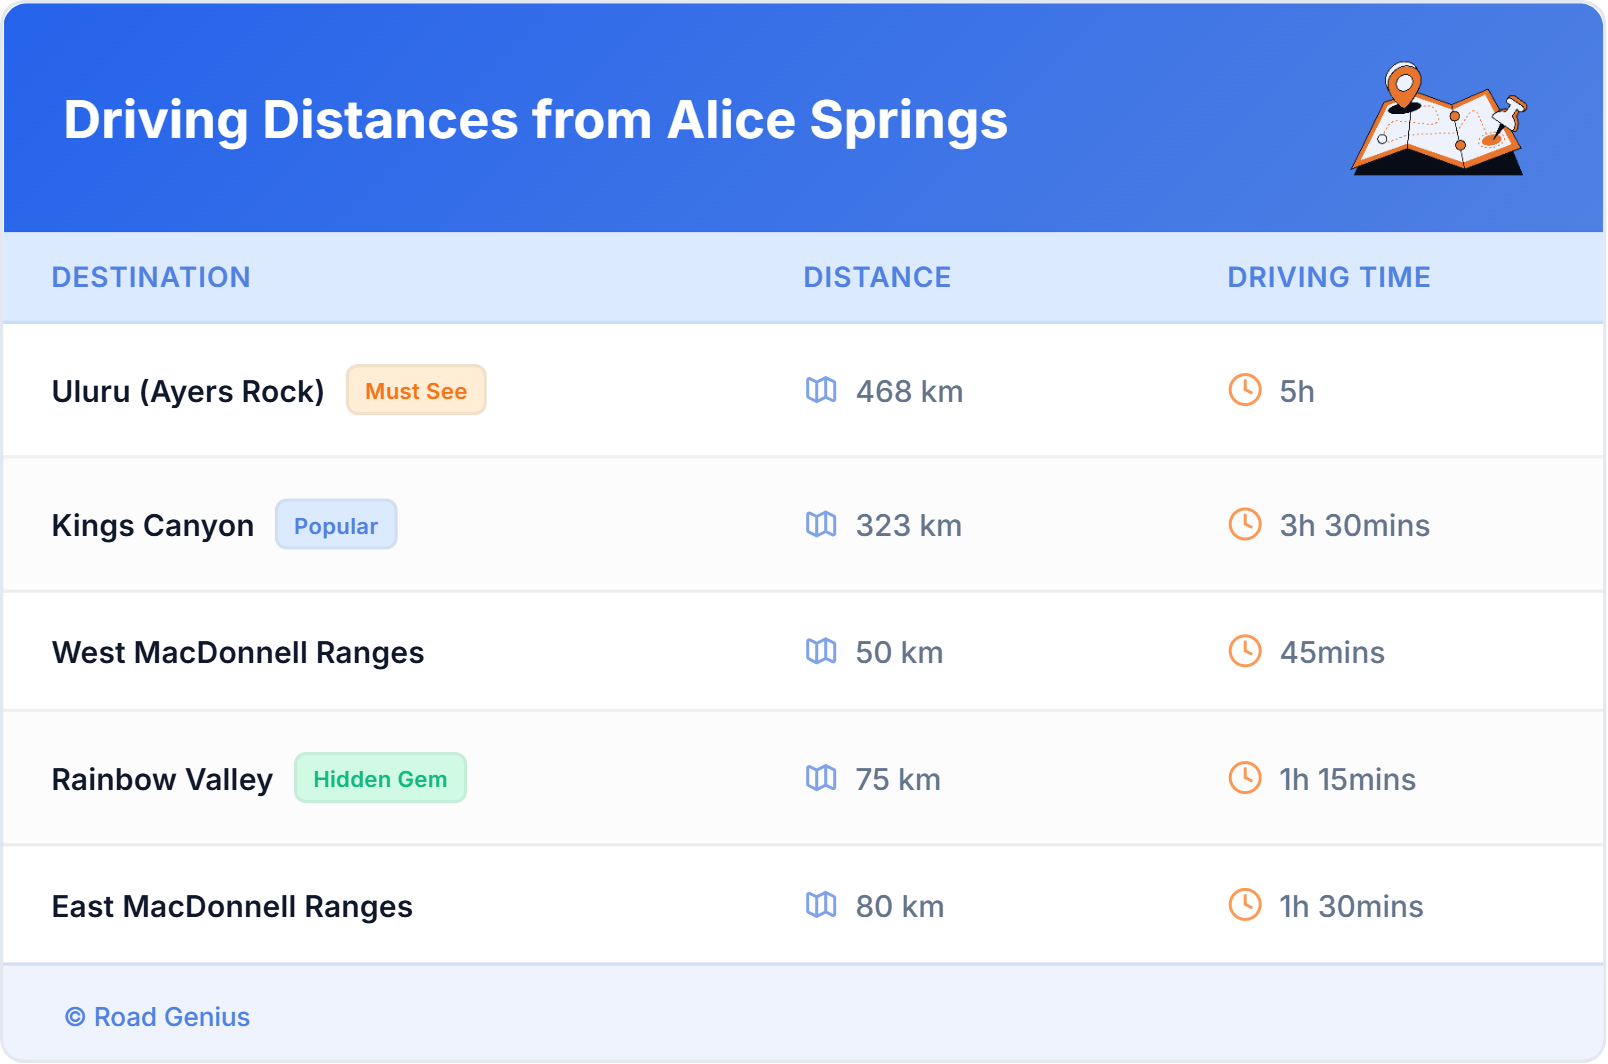This screenshot has height=1064, width=1608.
Task: Click the map icon beside 75 km
Action: coord(821,778)
